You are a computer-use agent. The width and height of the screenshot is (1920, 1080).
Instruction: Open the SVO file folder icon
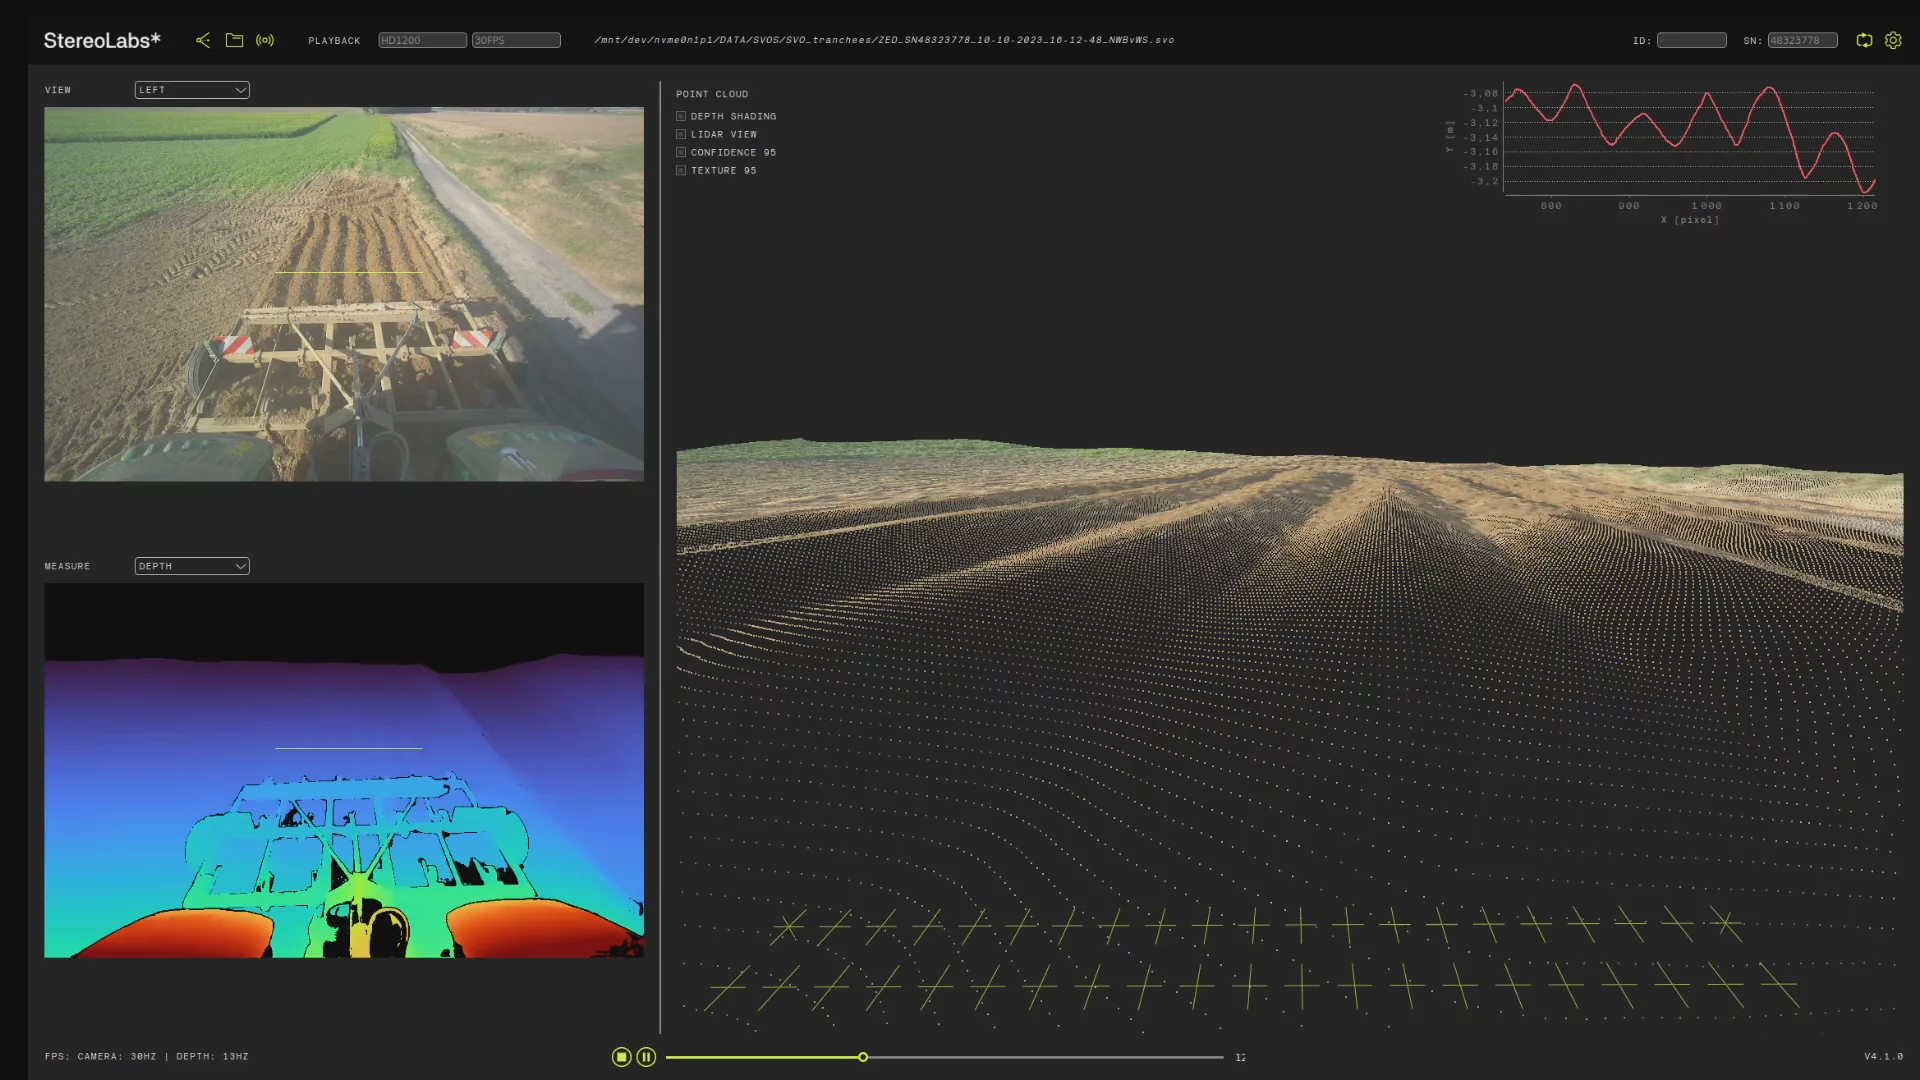point(234,40)
